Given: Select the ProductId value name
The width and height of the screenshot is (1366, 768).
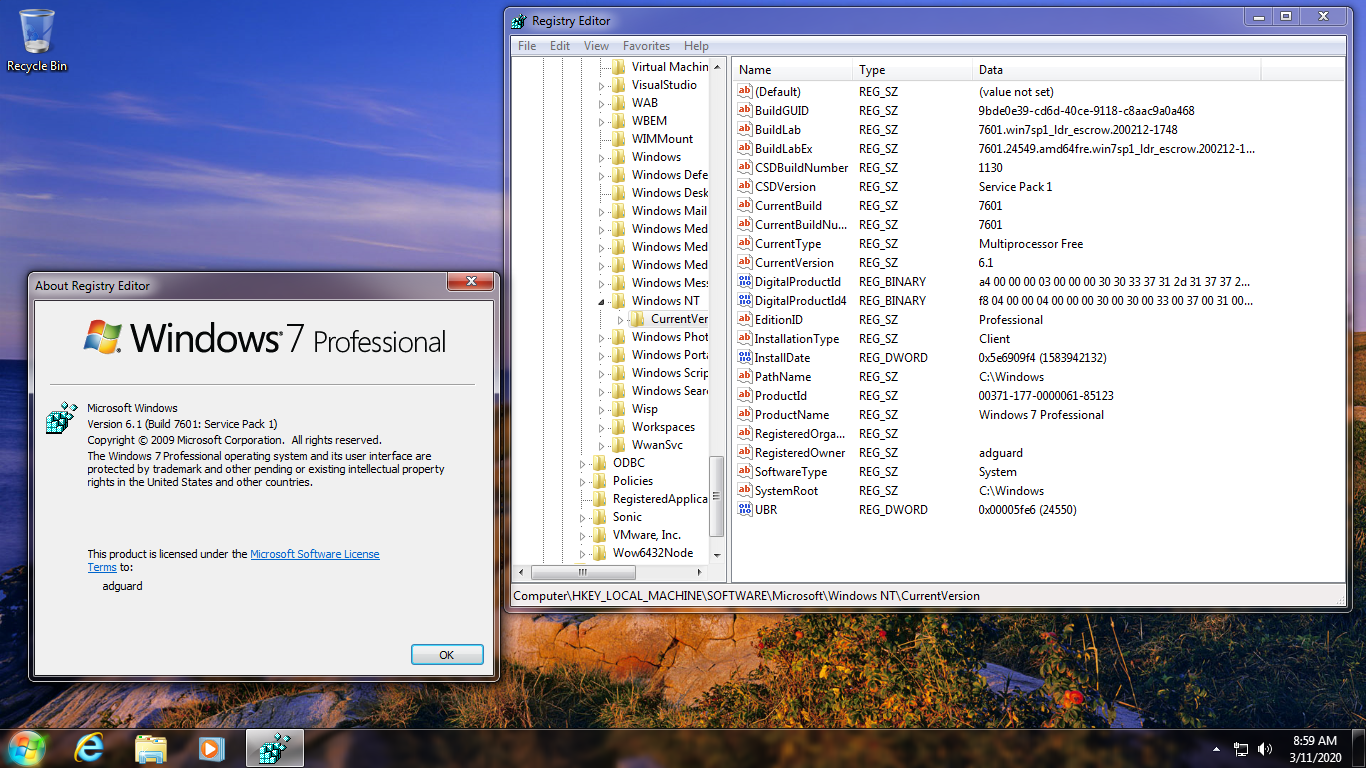Looking at the screenshot, I should pyautogui.click(x=781, y=396).
